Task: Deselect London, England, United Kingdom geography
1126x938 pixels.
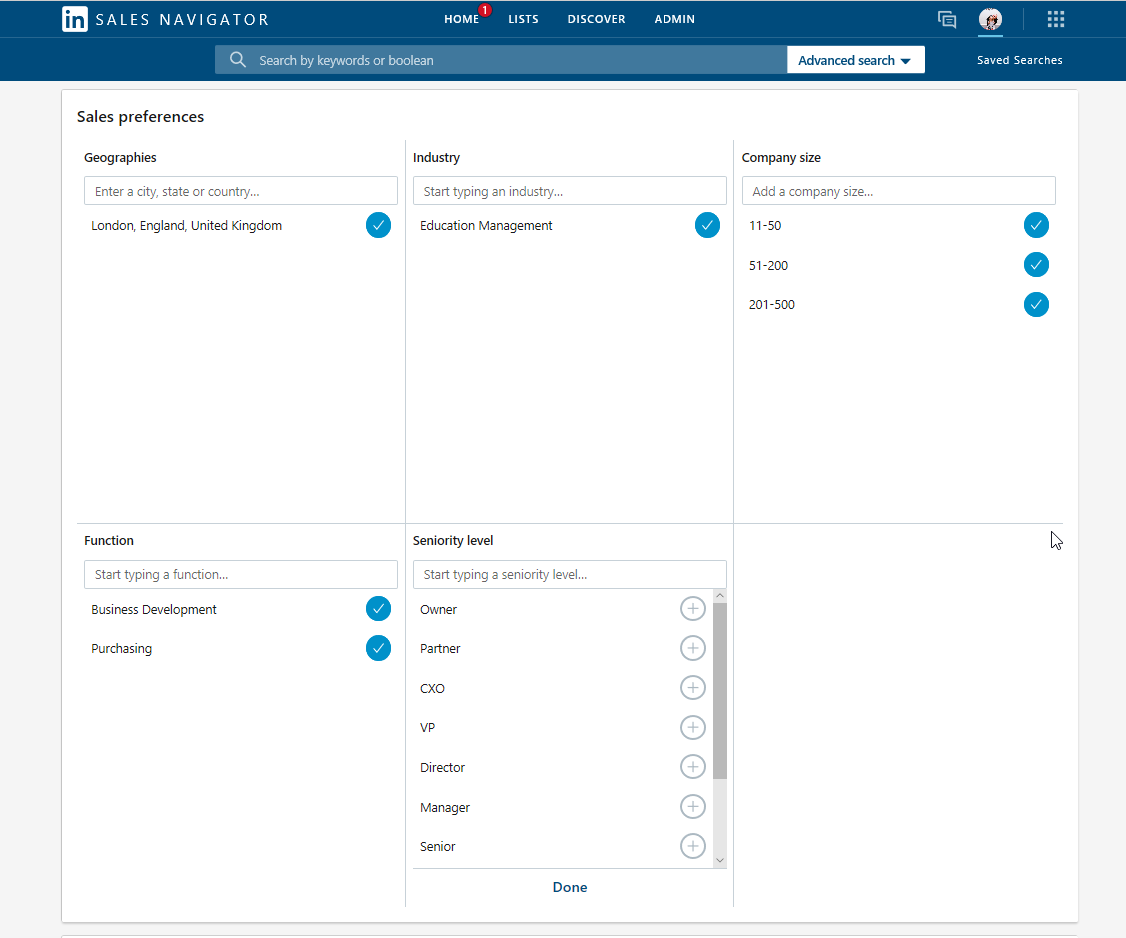Action: coord(378,225)
